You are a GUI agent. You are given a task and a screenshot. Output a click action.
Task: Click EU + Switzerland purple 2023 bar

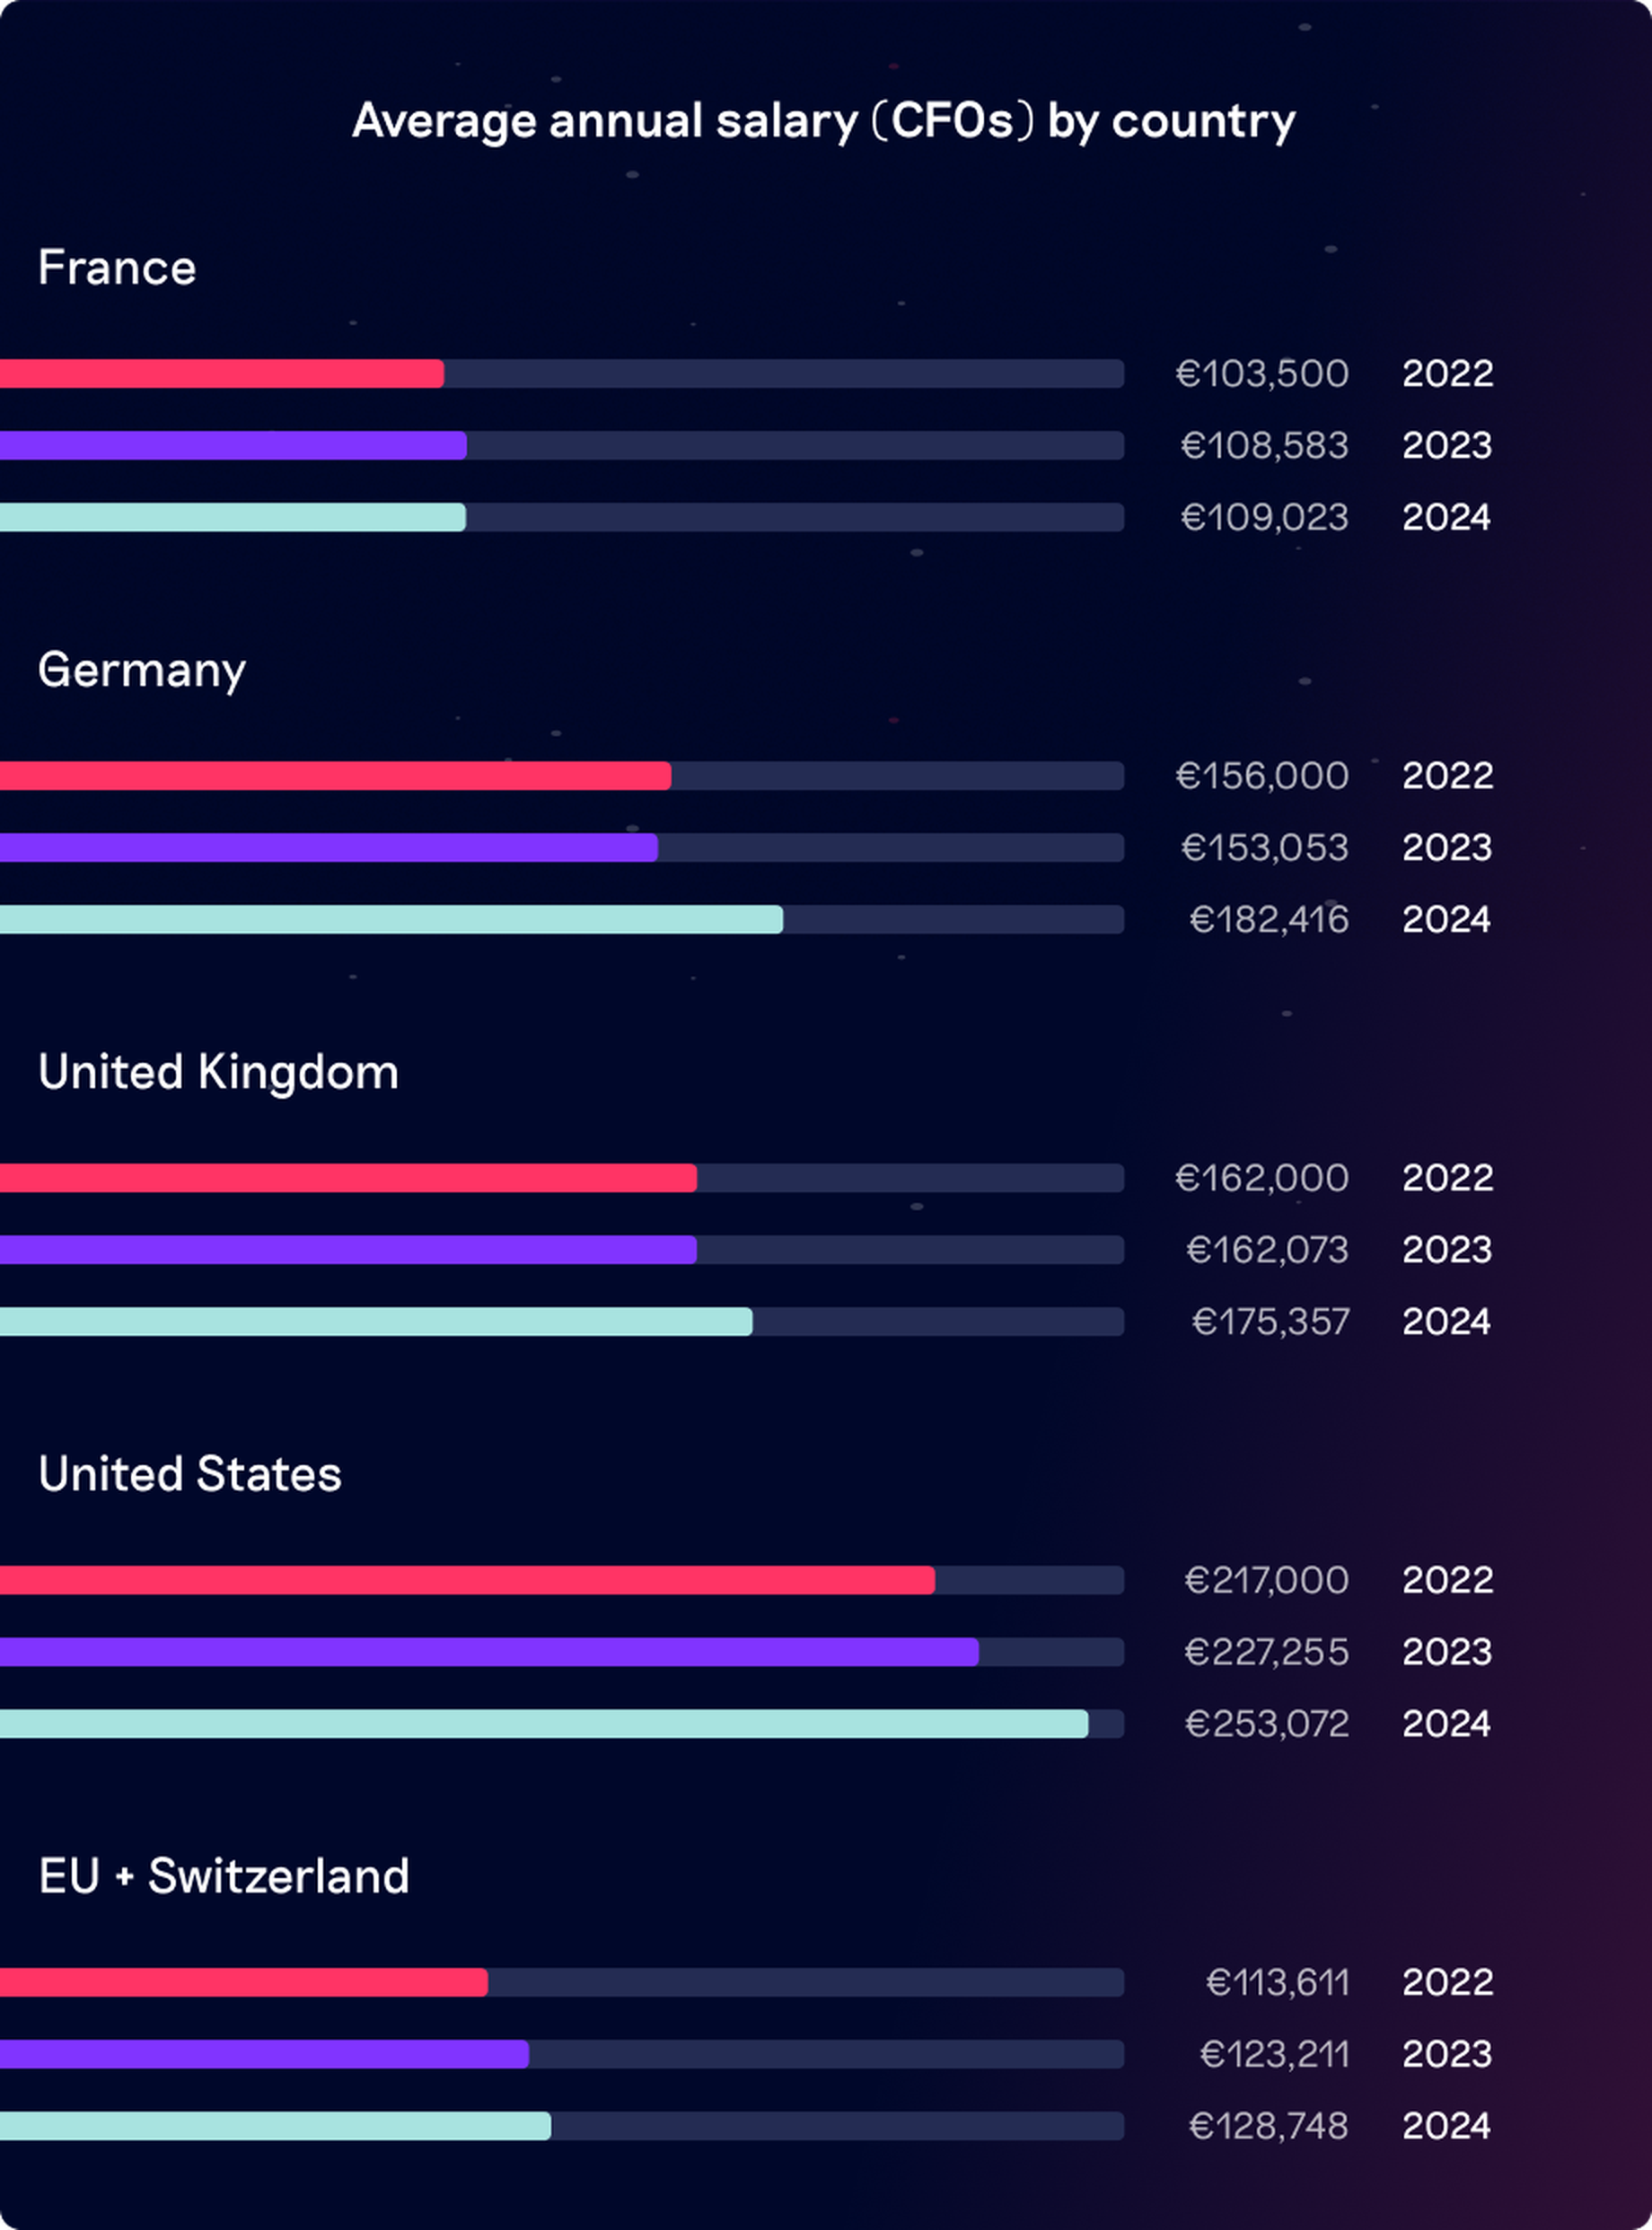[264, 2054]
